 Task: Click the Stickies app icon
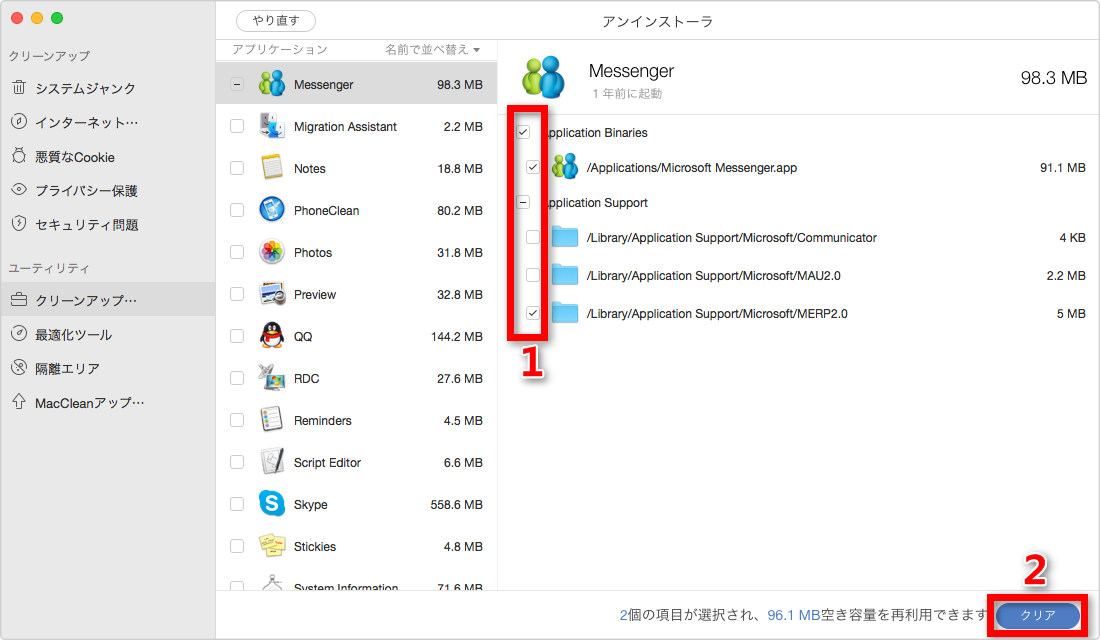tap(271, 545)
